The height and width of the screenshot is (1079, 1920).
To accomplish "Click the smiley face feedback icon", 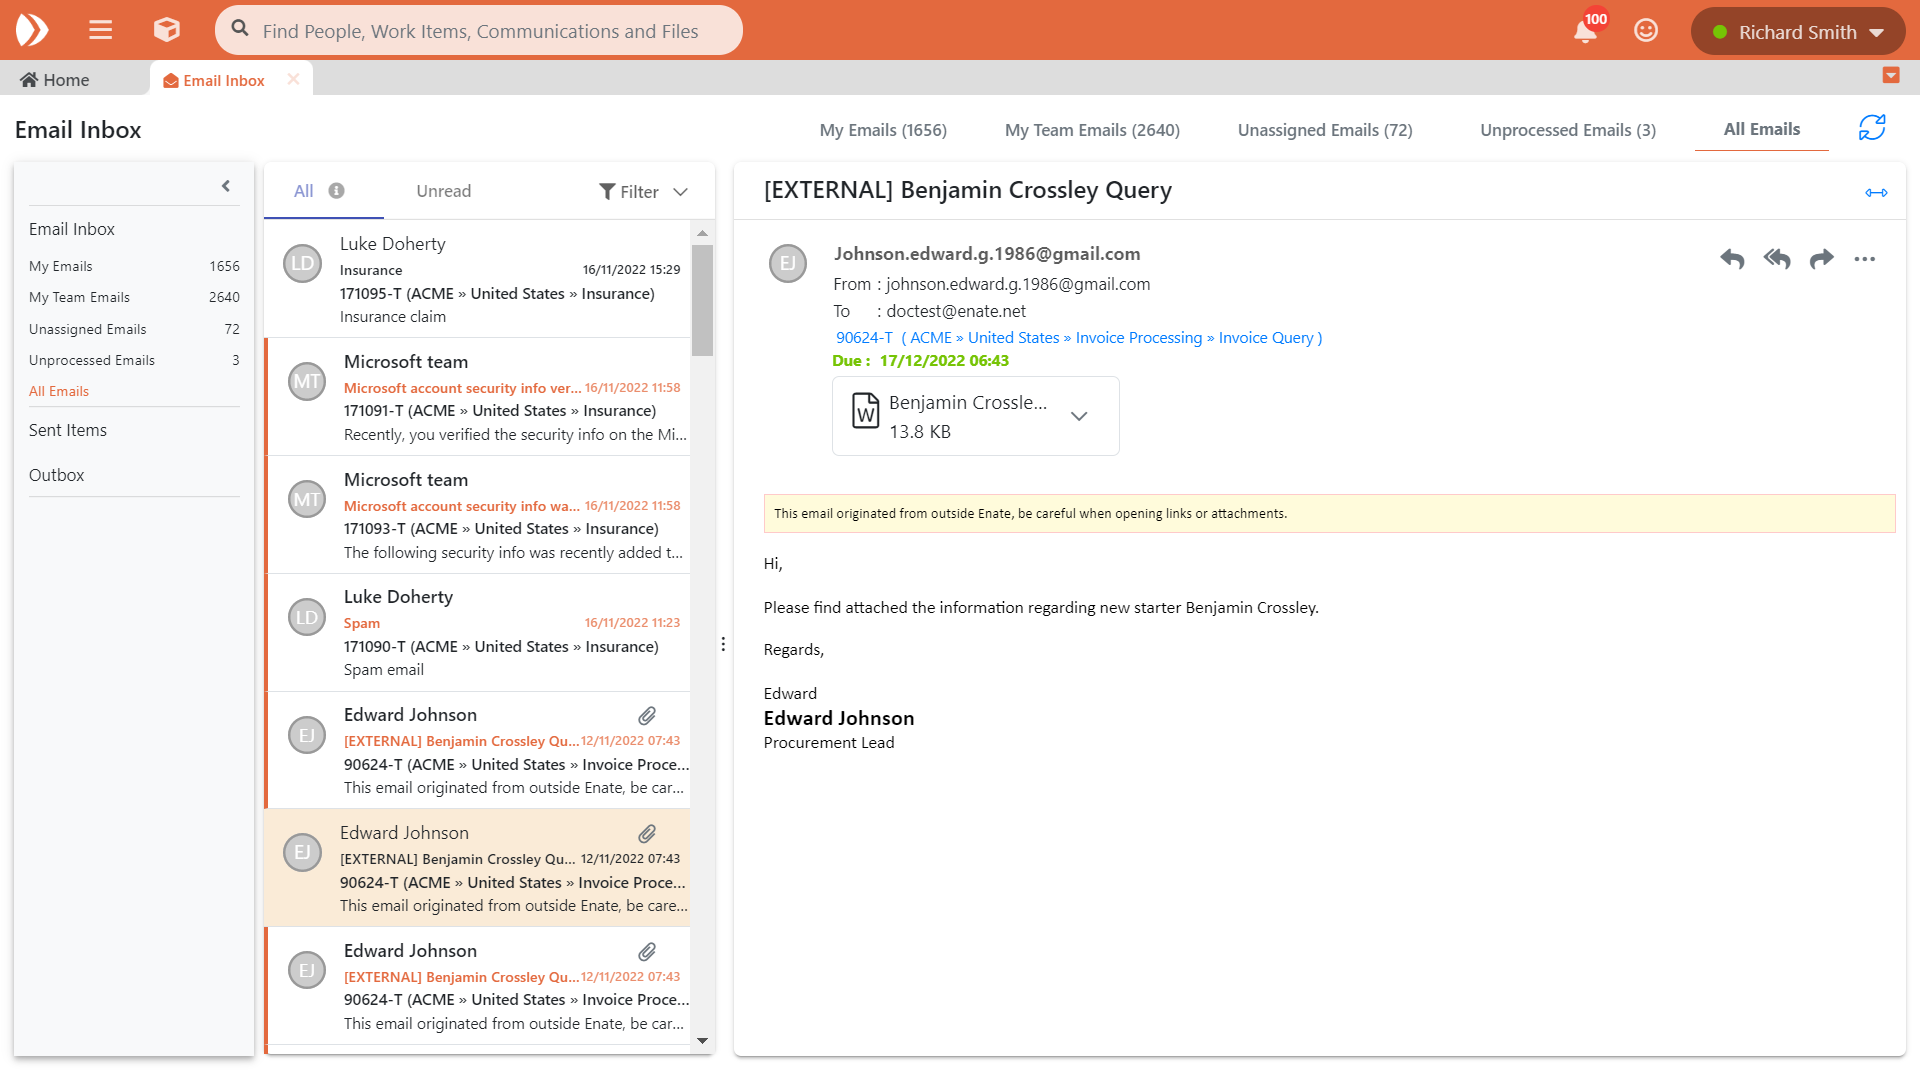I will [x=1645, y=31].
